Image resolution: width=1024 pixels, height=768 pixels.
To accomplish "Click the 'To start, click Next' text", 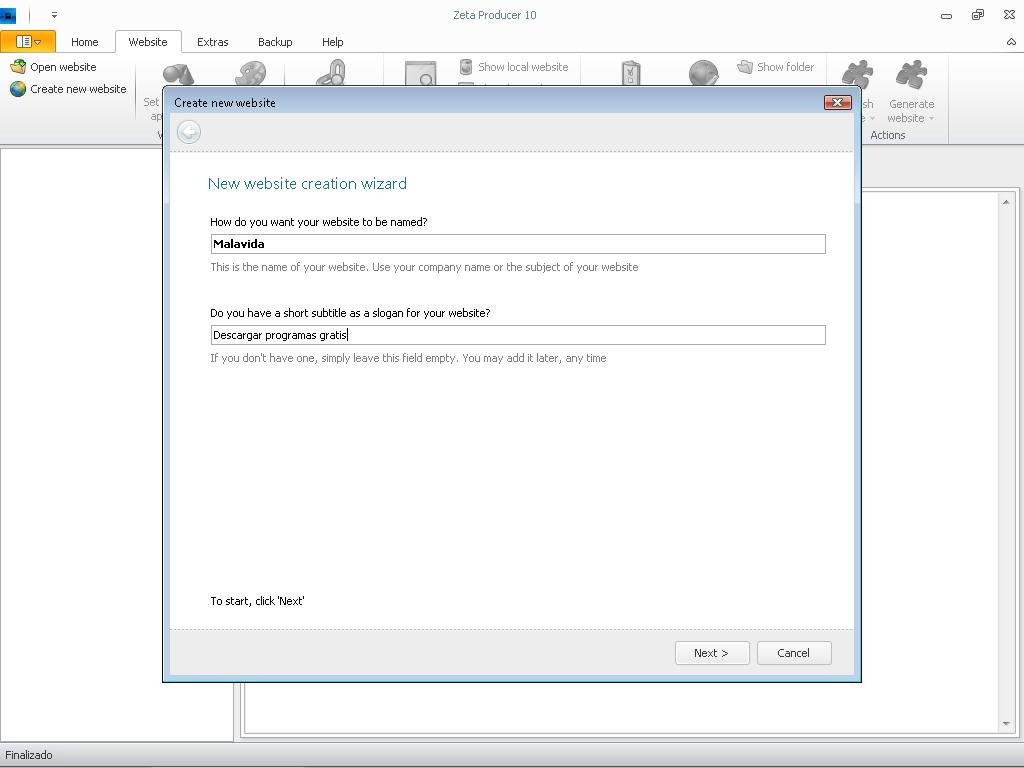I will pos(257,601).
